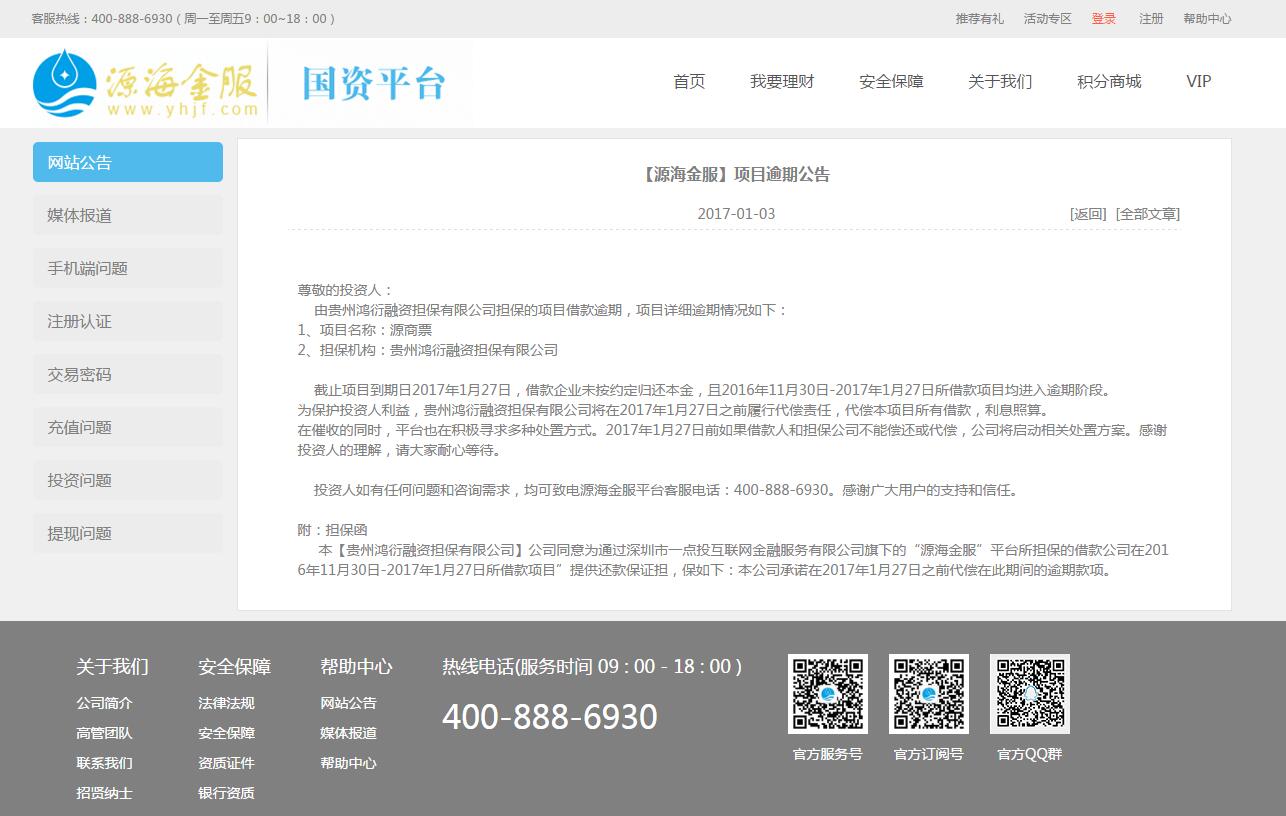Scan the 官方服务号 QR code thumbnail

point(828,692)
